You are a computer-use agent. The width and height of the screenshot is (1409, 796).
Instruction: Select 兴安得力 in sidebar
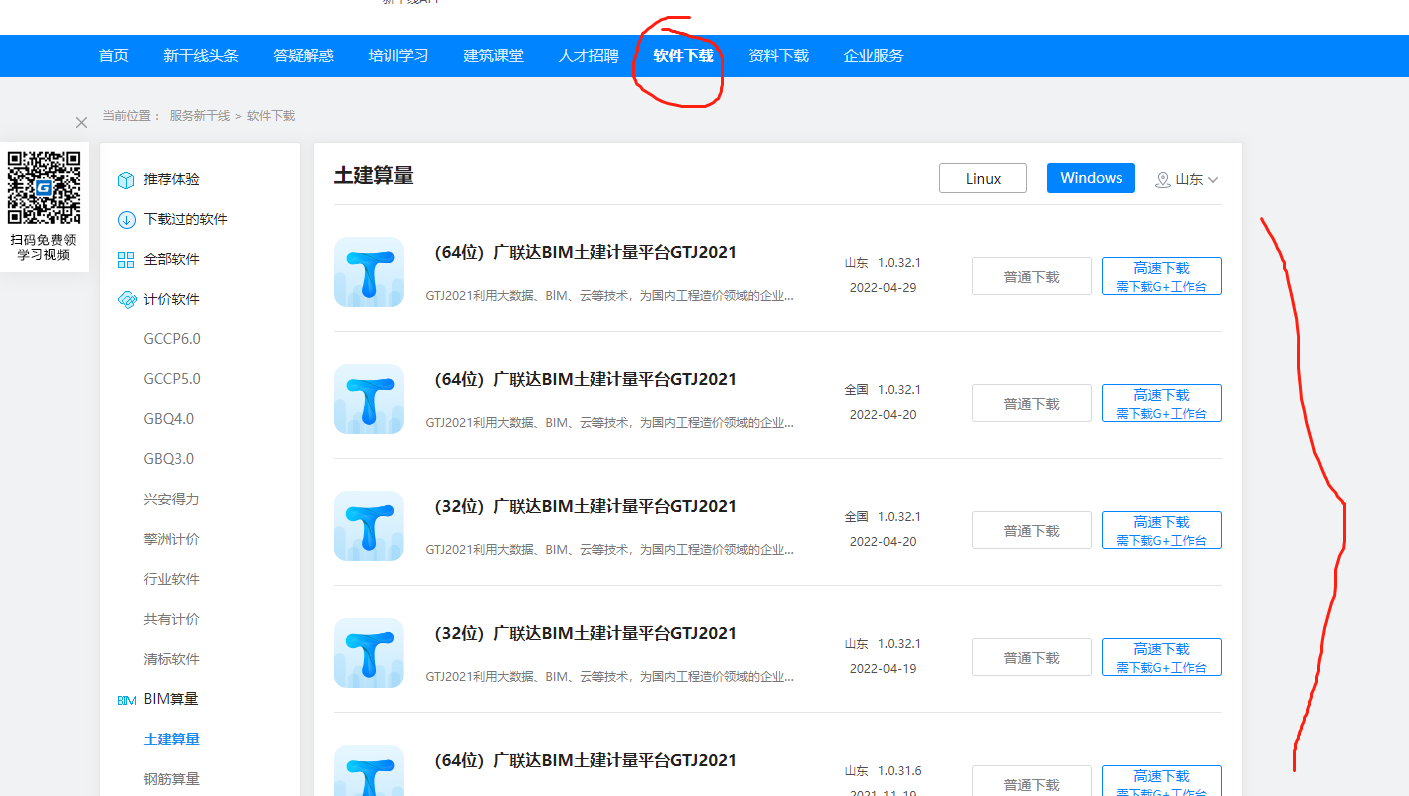pos(172,499)
